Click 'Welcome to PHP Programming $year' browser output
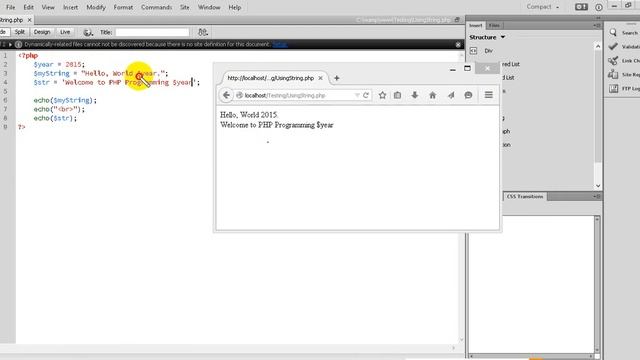 pos(277,125)
